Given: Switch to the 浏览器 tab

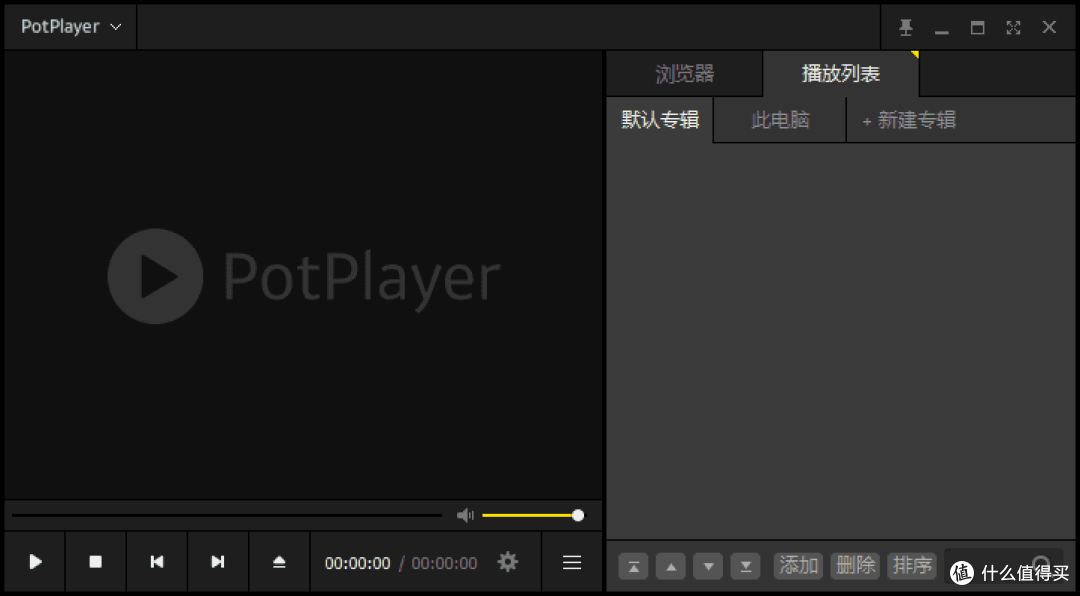Looking at the screenshot, I should pos(685,74).
